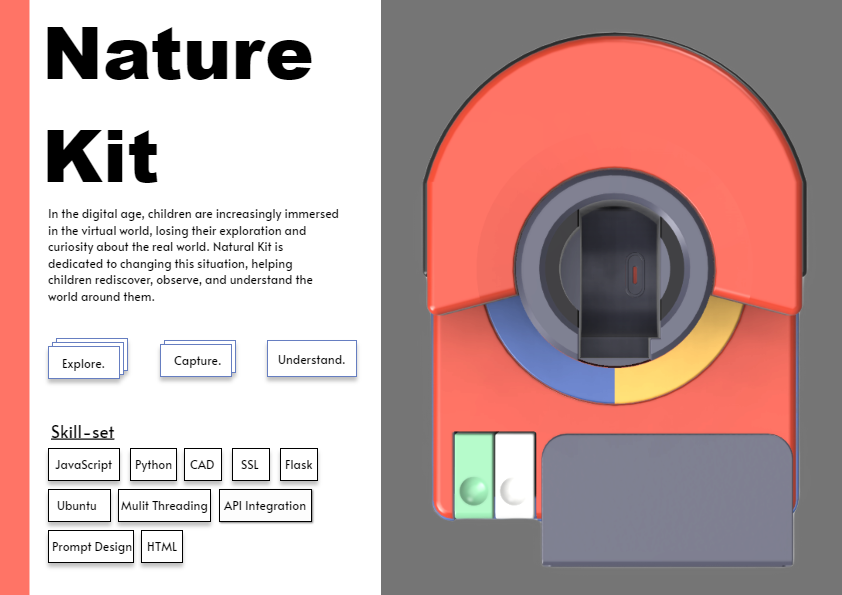This screenshot has height=595, width=842.
Task: Select the JavaScript skill tag
Action: [83, 464]
